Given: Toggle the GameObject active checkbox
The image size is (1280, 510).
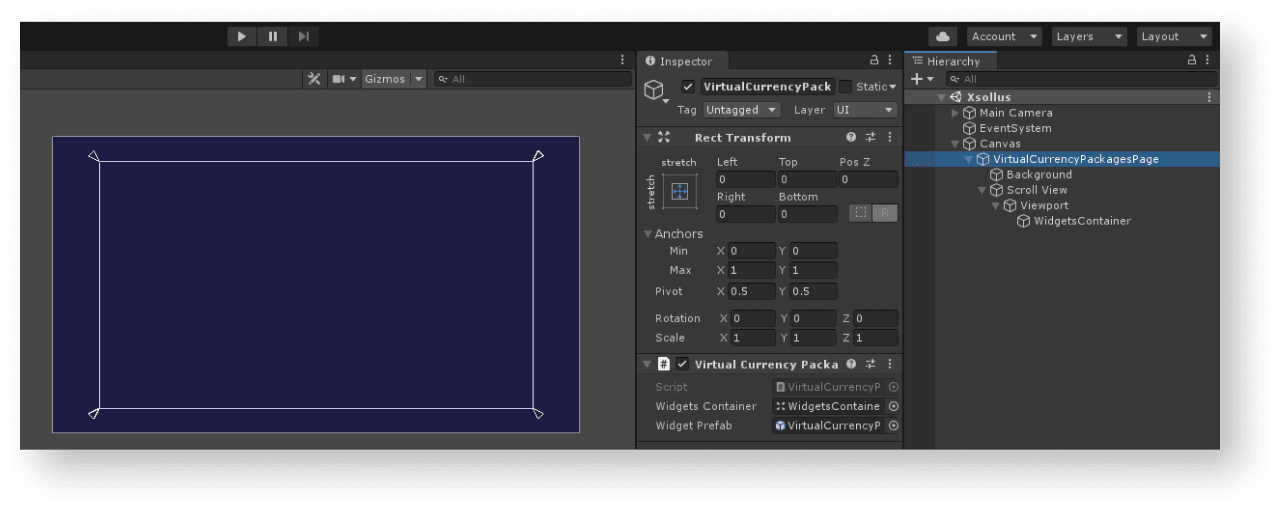Looking at the screenshot, I should point(688,87).
